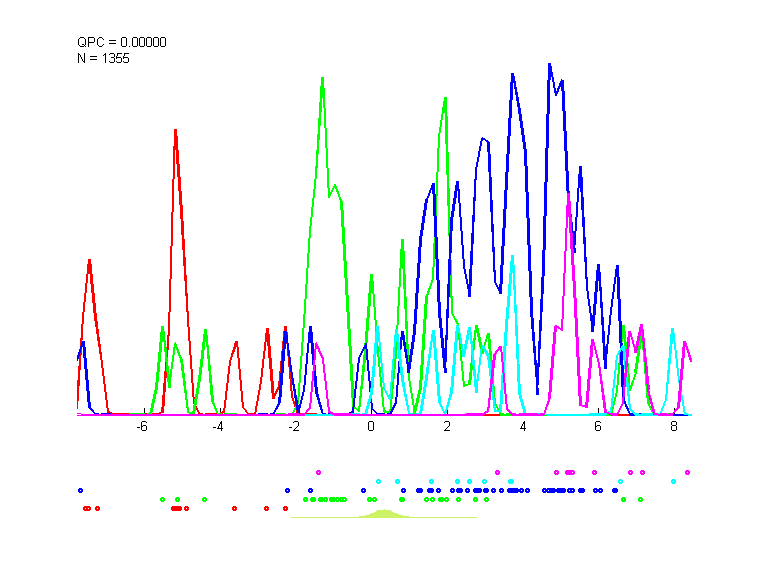Select the leftmost magenta dot in the top row
Viewport: 768px width, 576px height.
coord(318,471)
